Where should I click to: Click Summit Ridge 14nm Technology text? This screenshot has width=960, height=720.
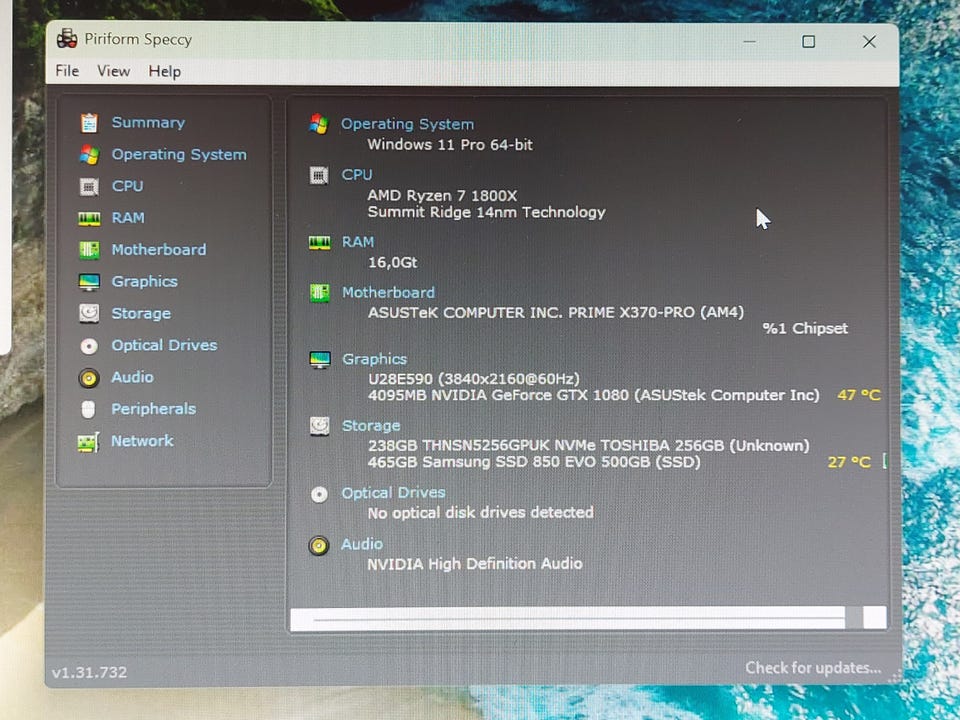pos(486,212)
